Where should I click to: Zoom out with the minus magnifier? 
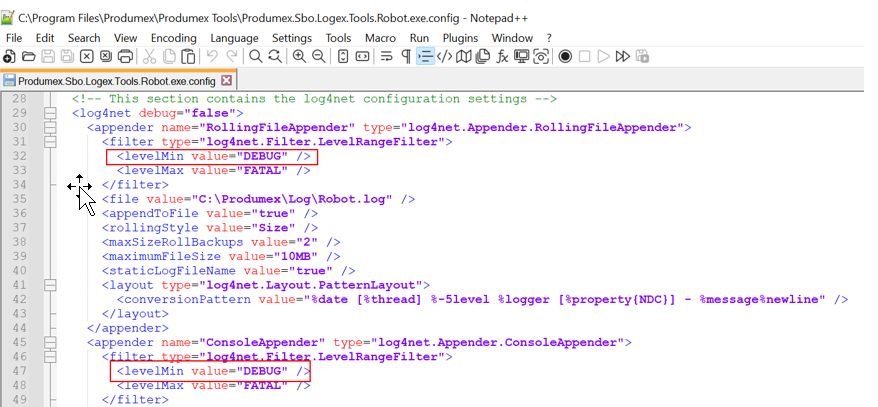click(319, 57)
